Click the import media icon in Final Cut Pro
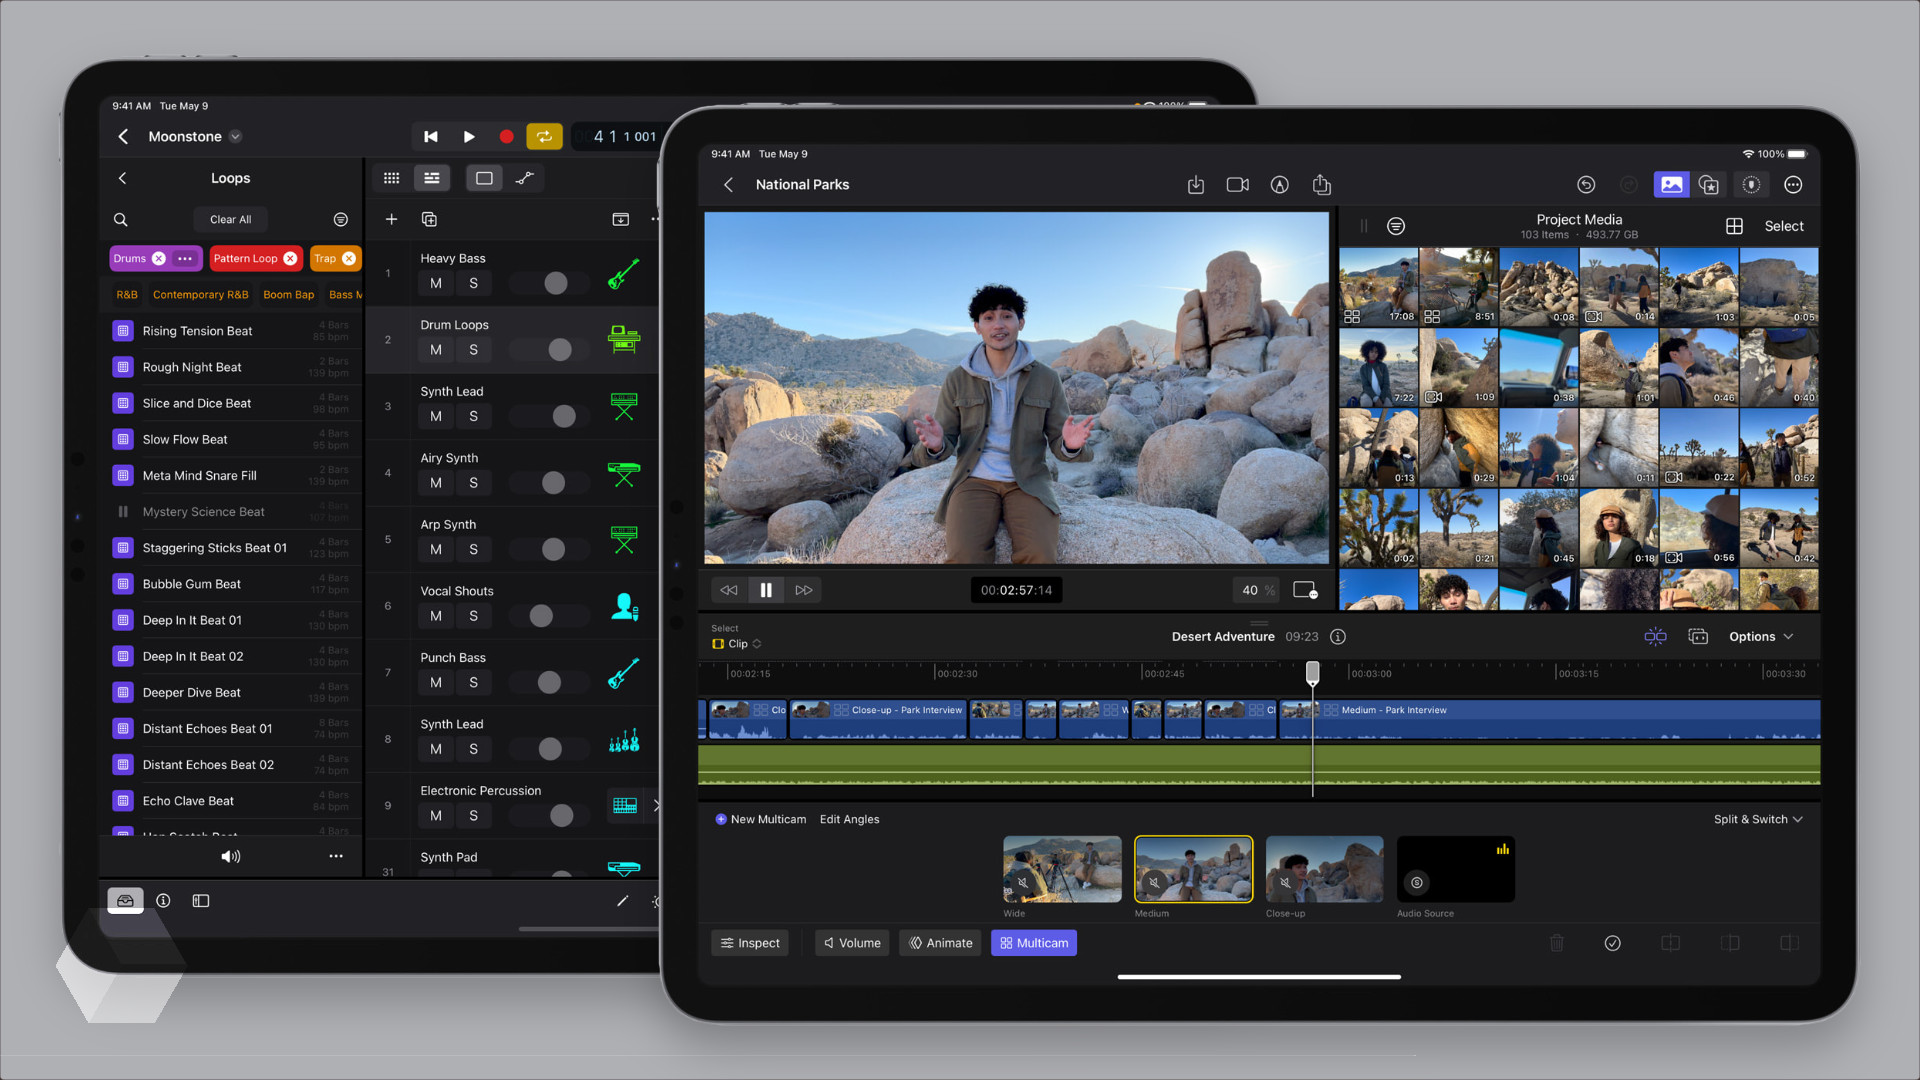1920x1080 pixels. click(1195, 185)
